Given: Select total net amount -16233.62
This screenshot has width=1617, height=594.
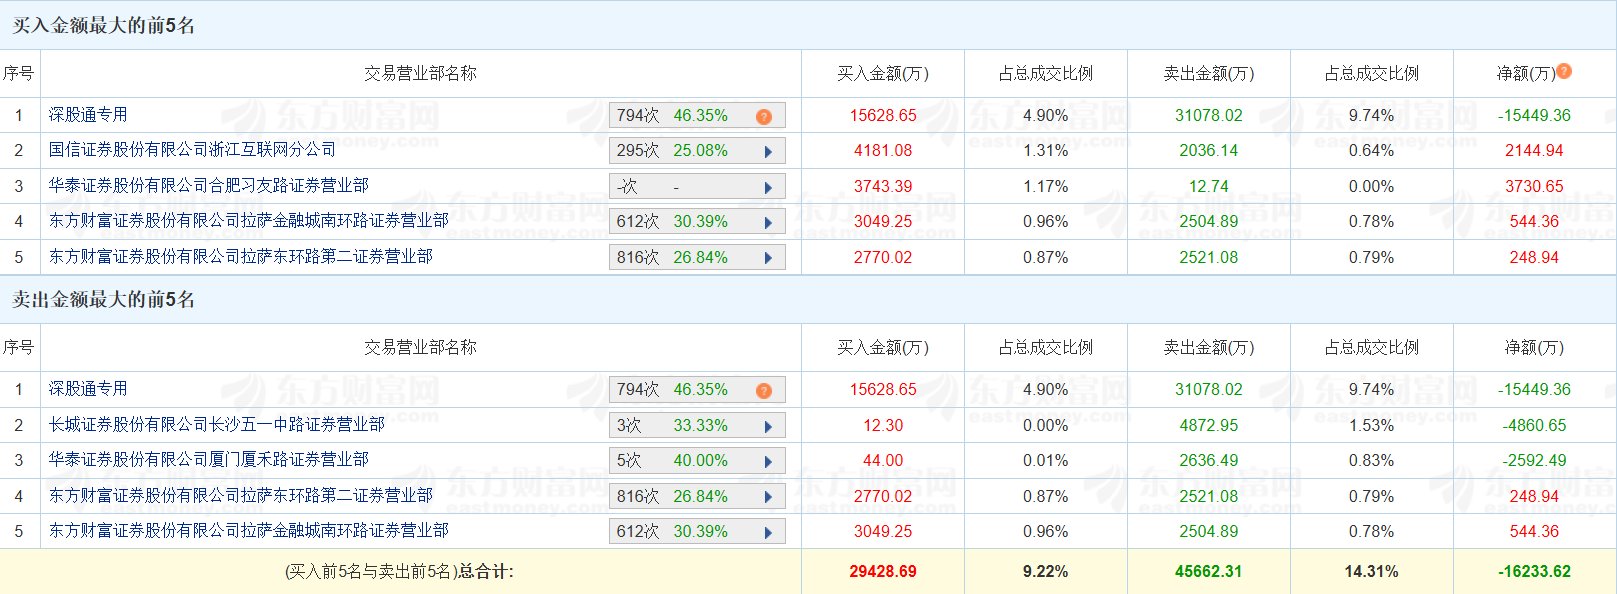Looking at the screenshot, I should click(1534, 572).
